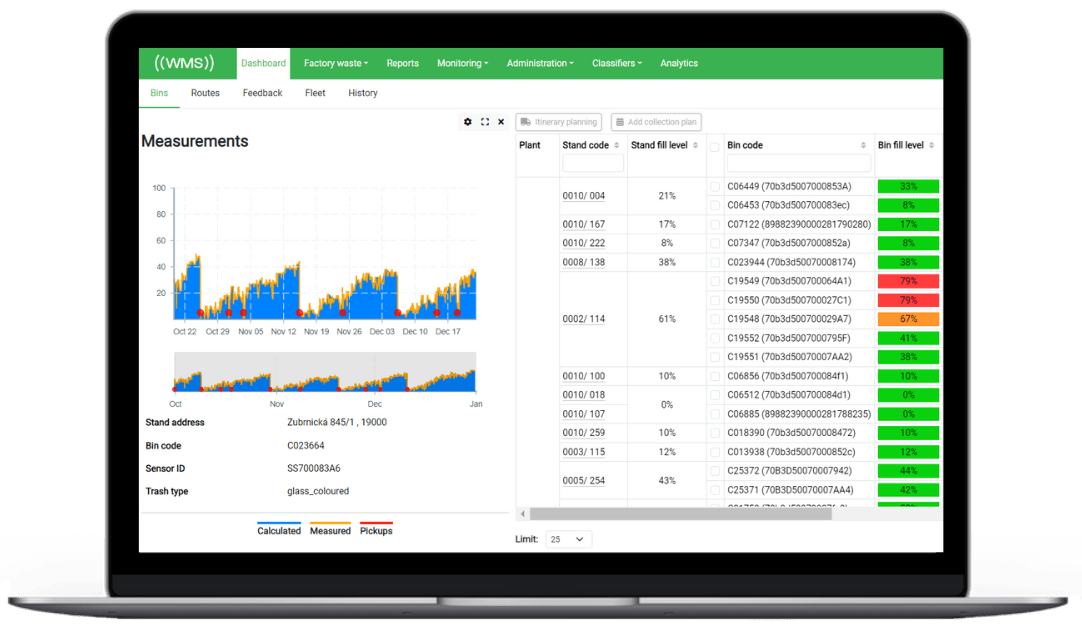Image resolution: width=1082 pixels, height=632 pixels.
Task: Click the green 33% fill level bar
Action: tap(908, 187)
